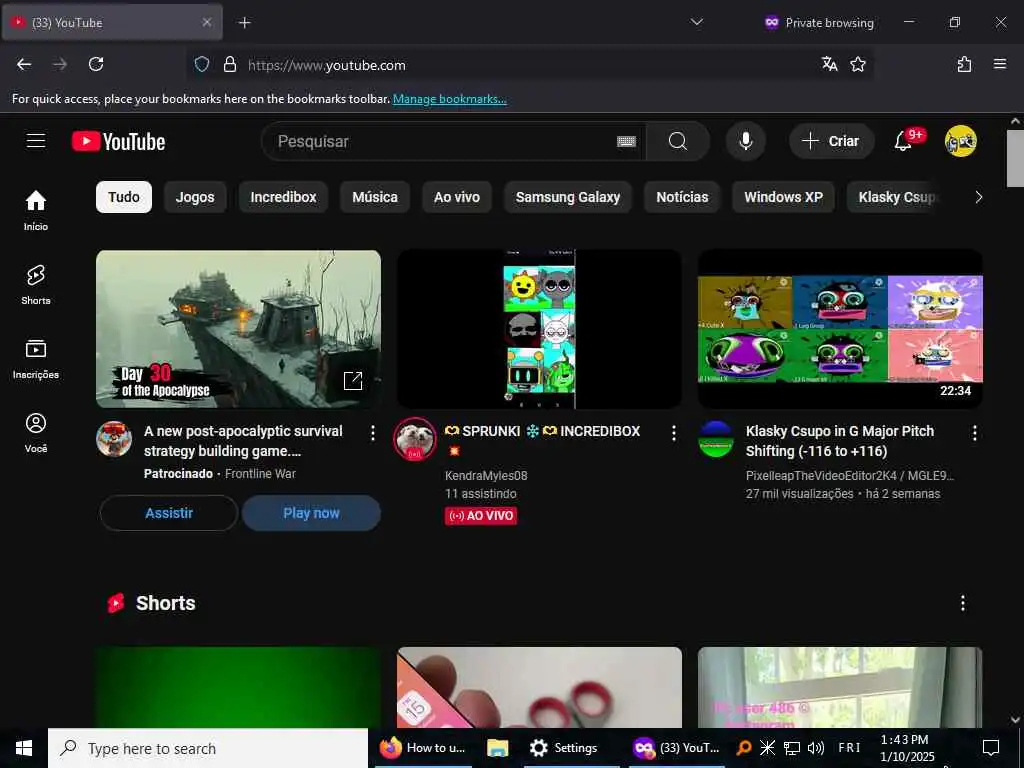Open Você in the sidebar
The height and width of the screenshot is (768, 1024).
36,432
